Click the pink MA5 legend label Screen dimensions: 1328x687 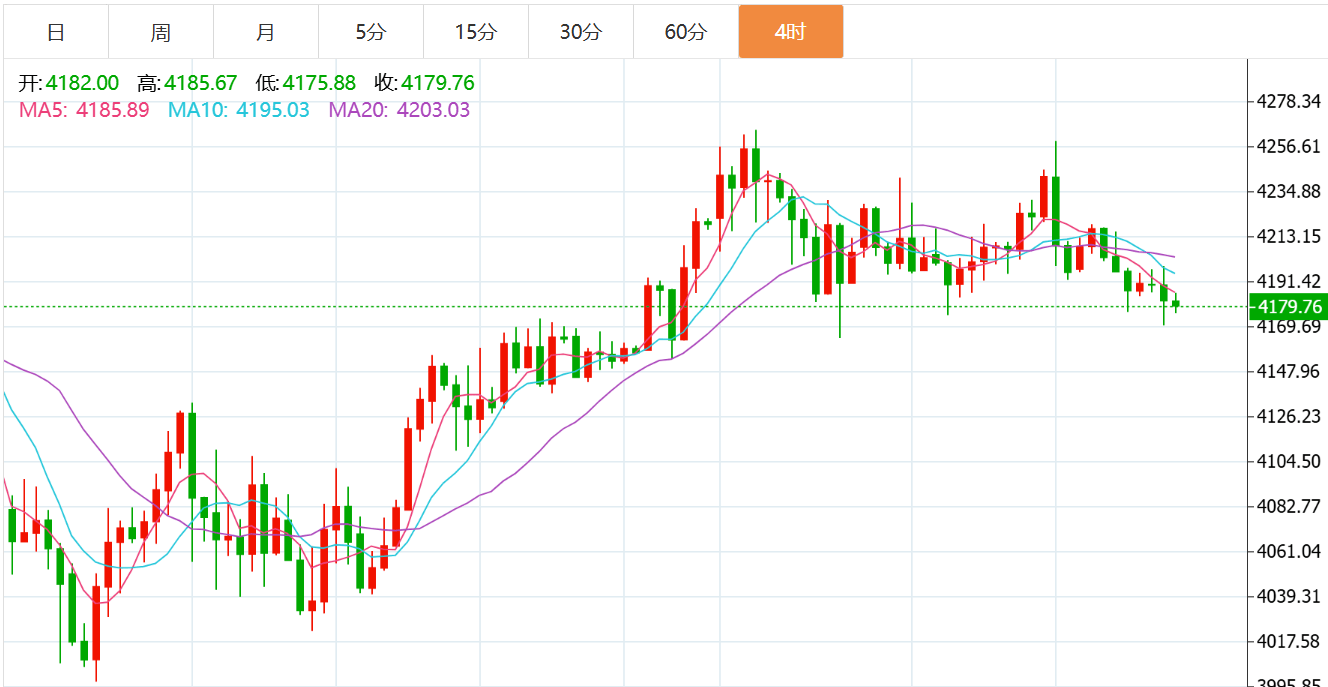point(84,110)
